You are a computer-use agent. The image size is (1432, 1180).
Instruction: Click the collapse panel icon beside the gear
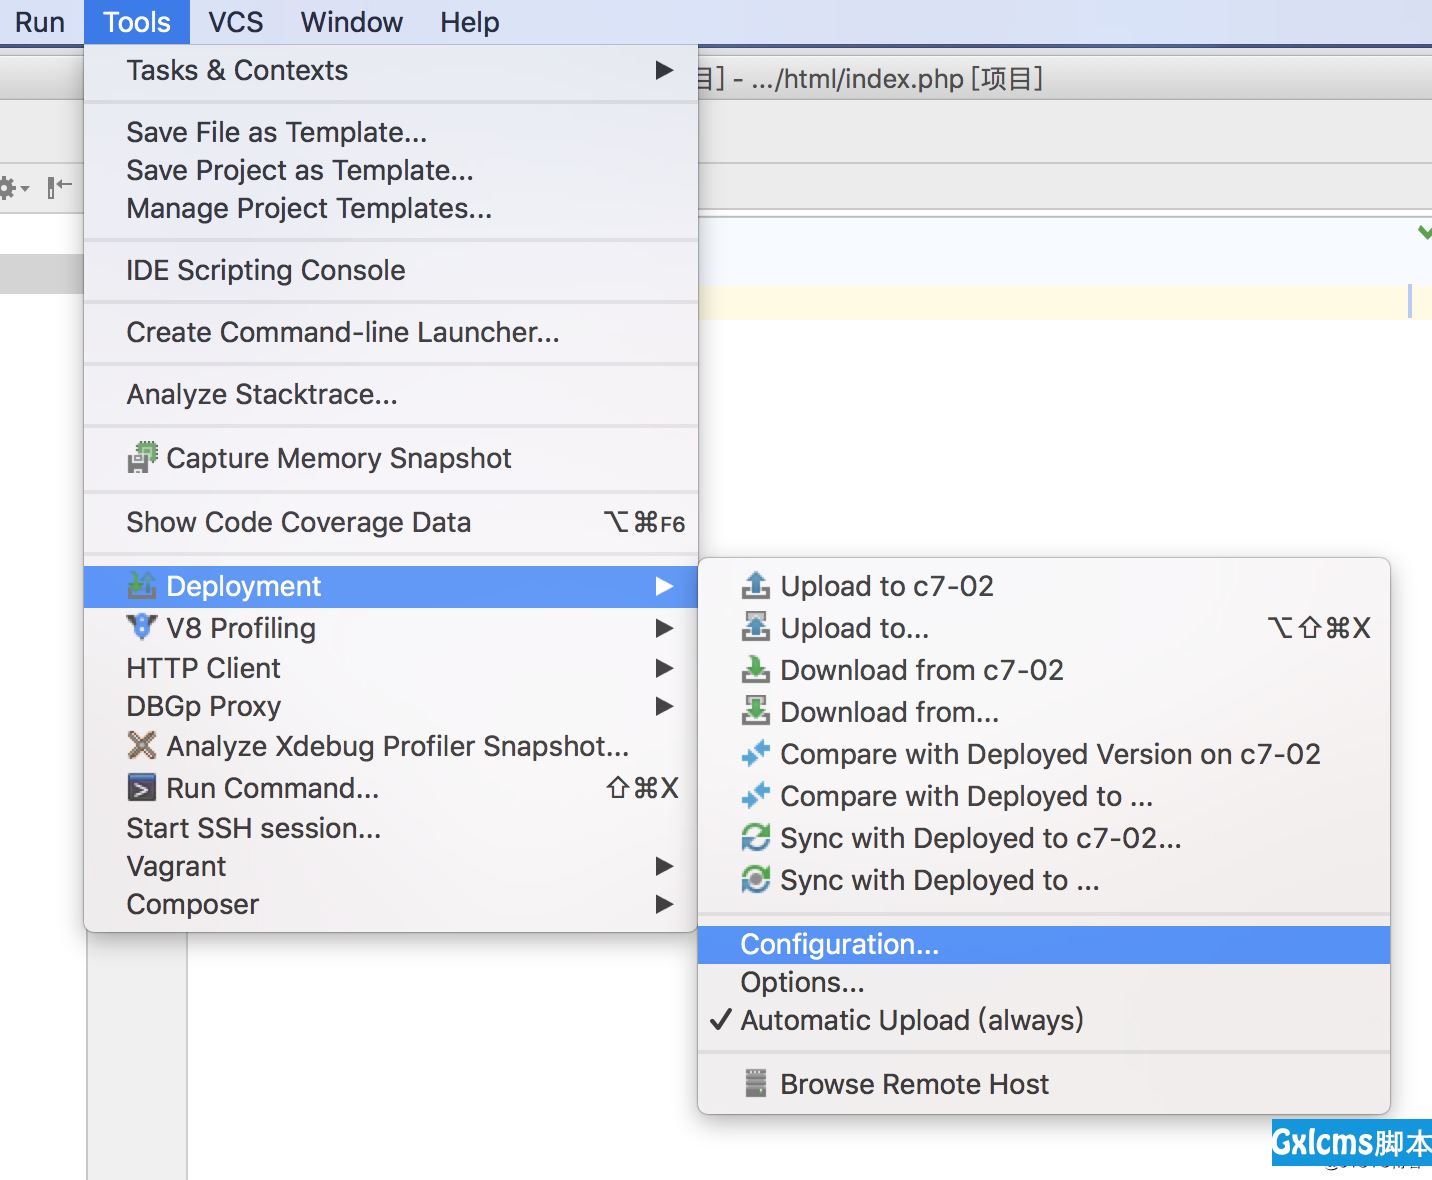[59, 186]
